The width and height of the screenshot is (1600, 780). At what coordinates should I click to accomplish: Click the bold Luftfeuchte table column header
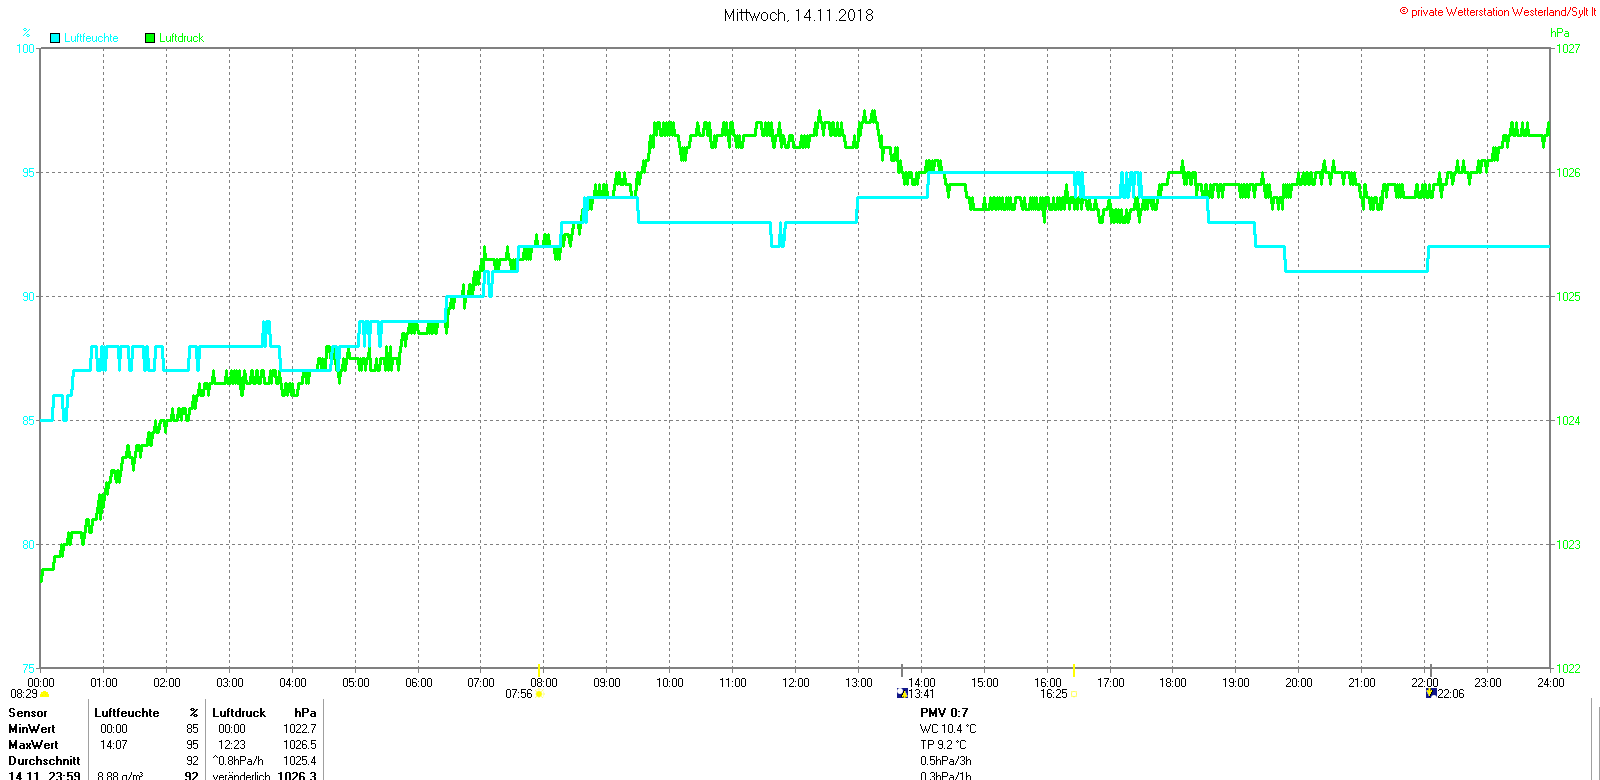click(127, 713)
